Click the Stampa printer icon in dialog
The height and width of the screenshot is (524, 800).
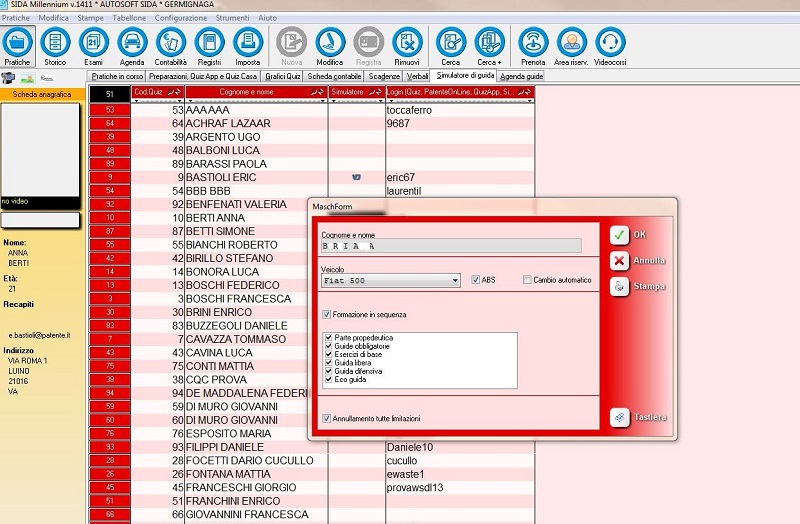tap(620, 286)
